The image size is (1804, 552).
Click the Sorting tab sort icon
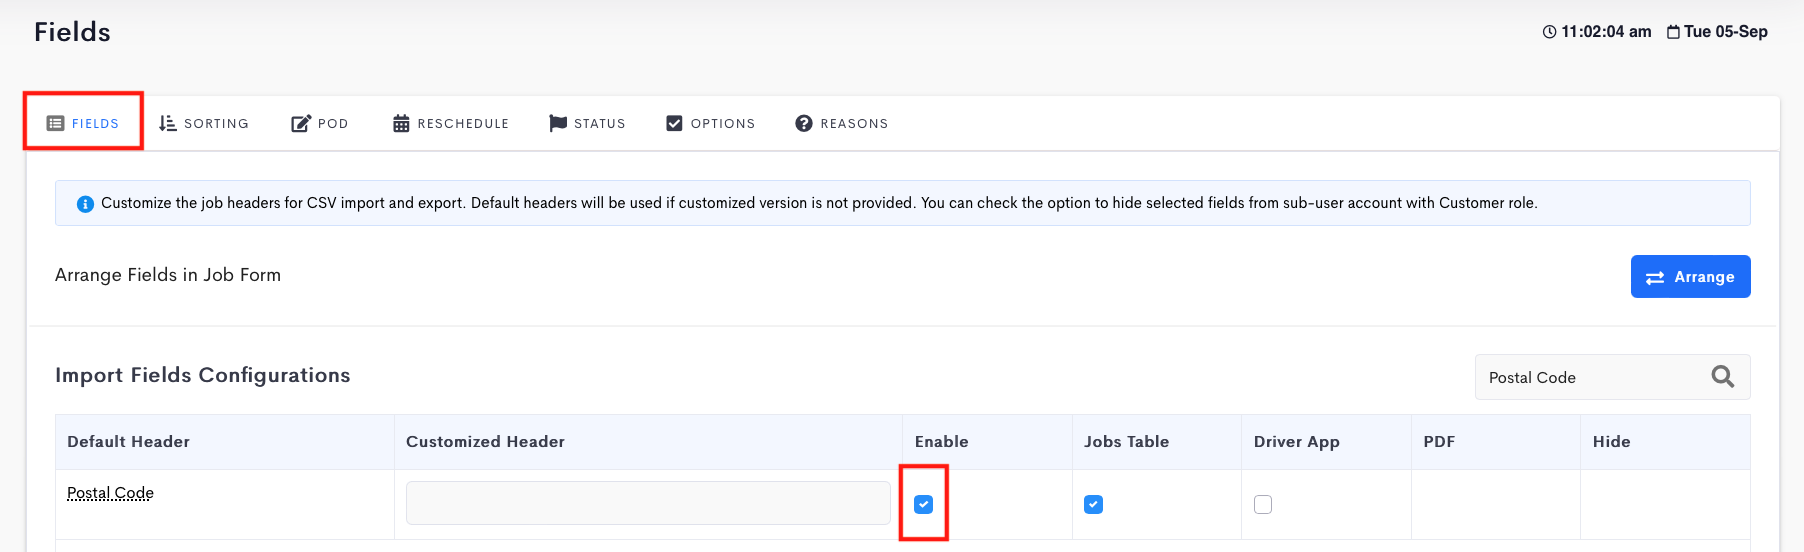168,123
